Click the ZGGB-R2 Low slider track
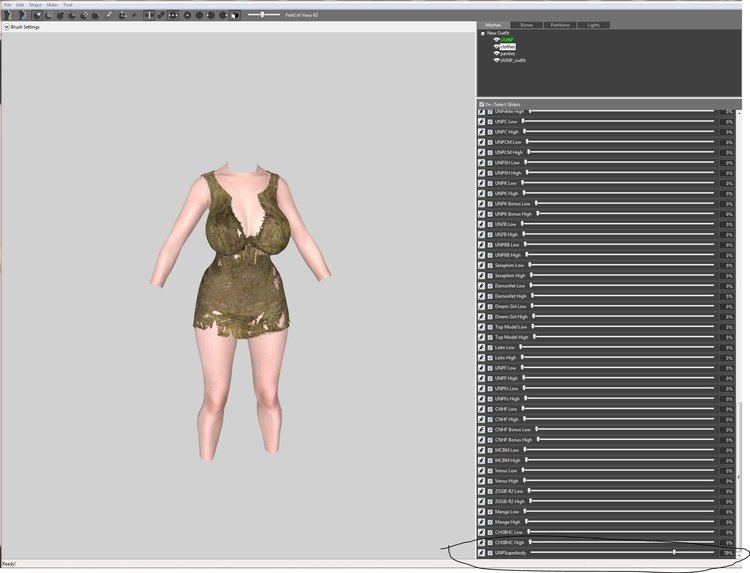Image resolution: width=750 pixels, height=573 pixels. tap(621, 491)
